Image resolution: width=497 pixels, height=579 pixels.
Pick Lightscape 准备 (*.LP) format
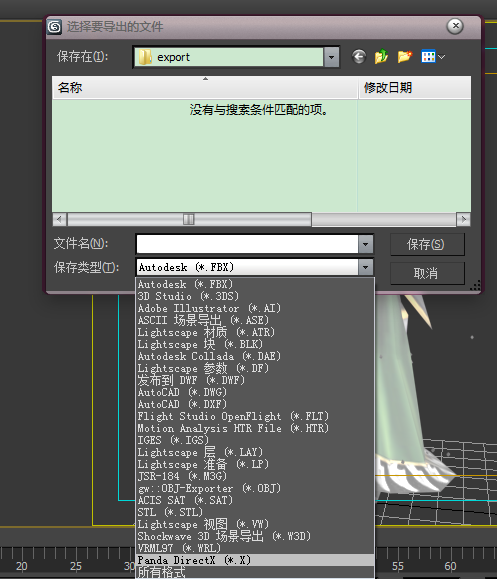click(255, 464)
